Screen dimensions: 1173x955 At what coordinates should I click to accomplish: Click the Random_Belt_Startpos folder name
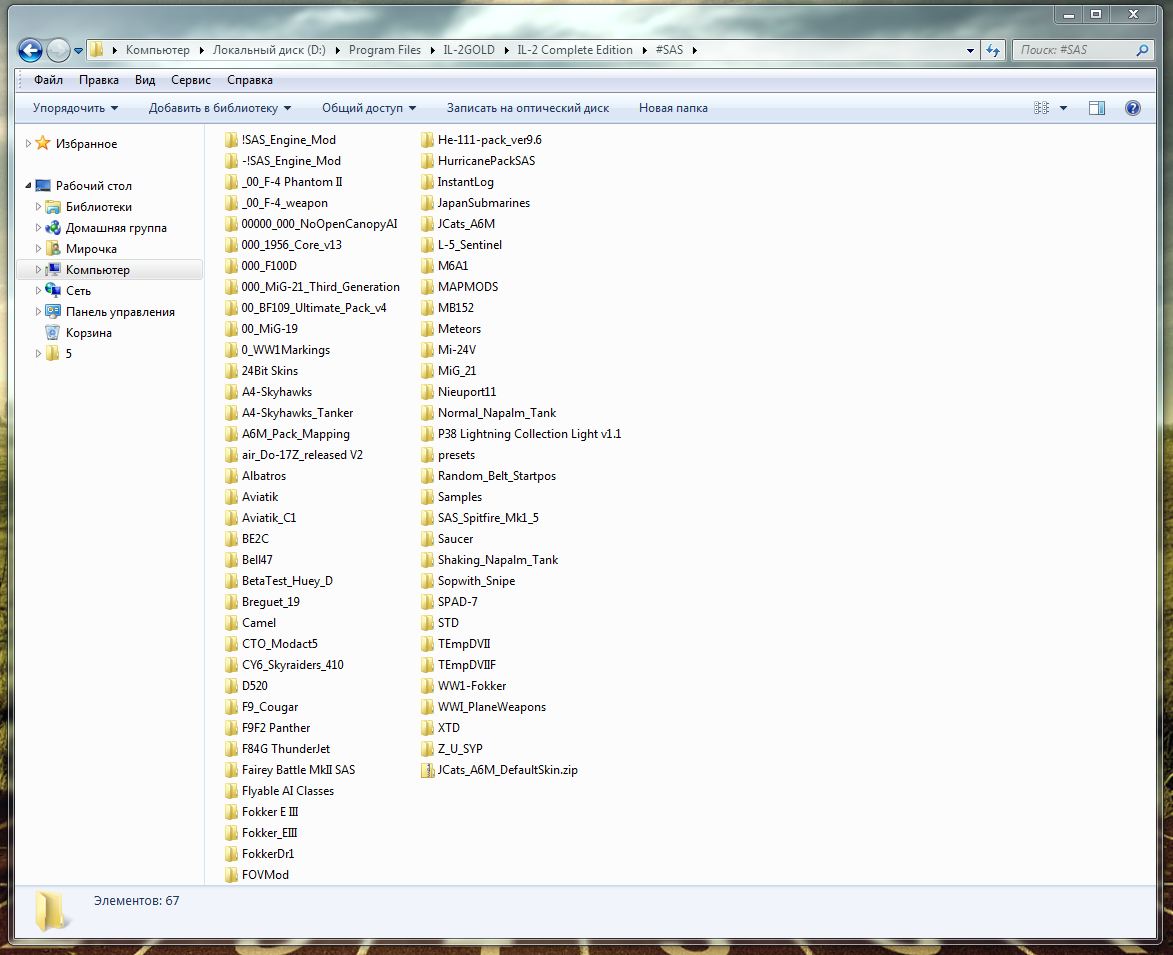tap(497, 476)
